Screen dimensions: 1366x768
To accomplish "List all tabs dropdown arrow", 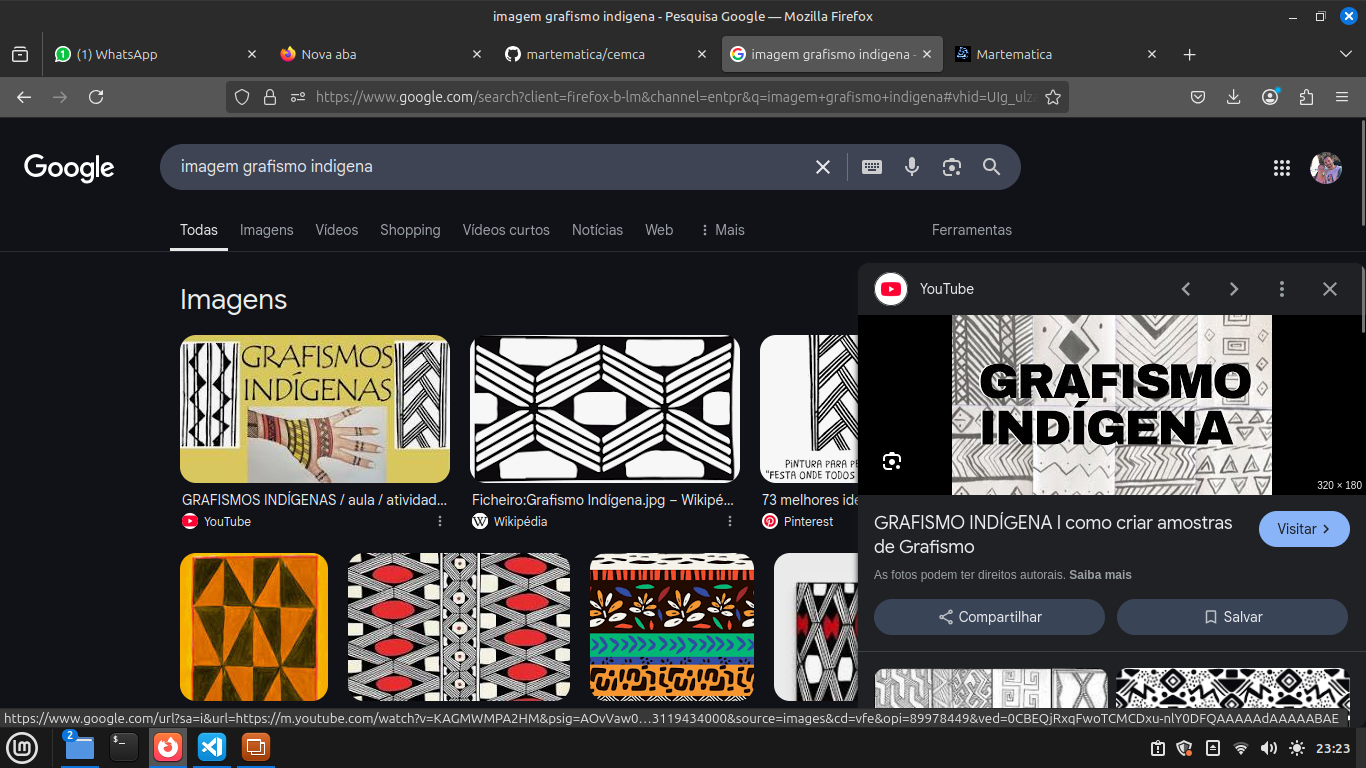I will click(1346, 54).
